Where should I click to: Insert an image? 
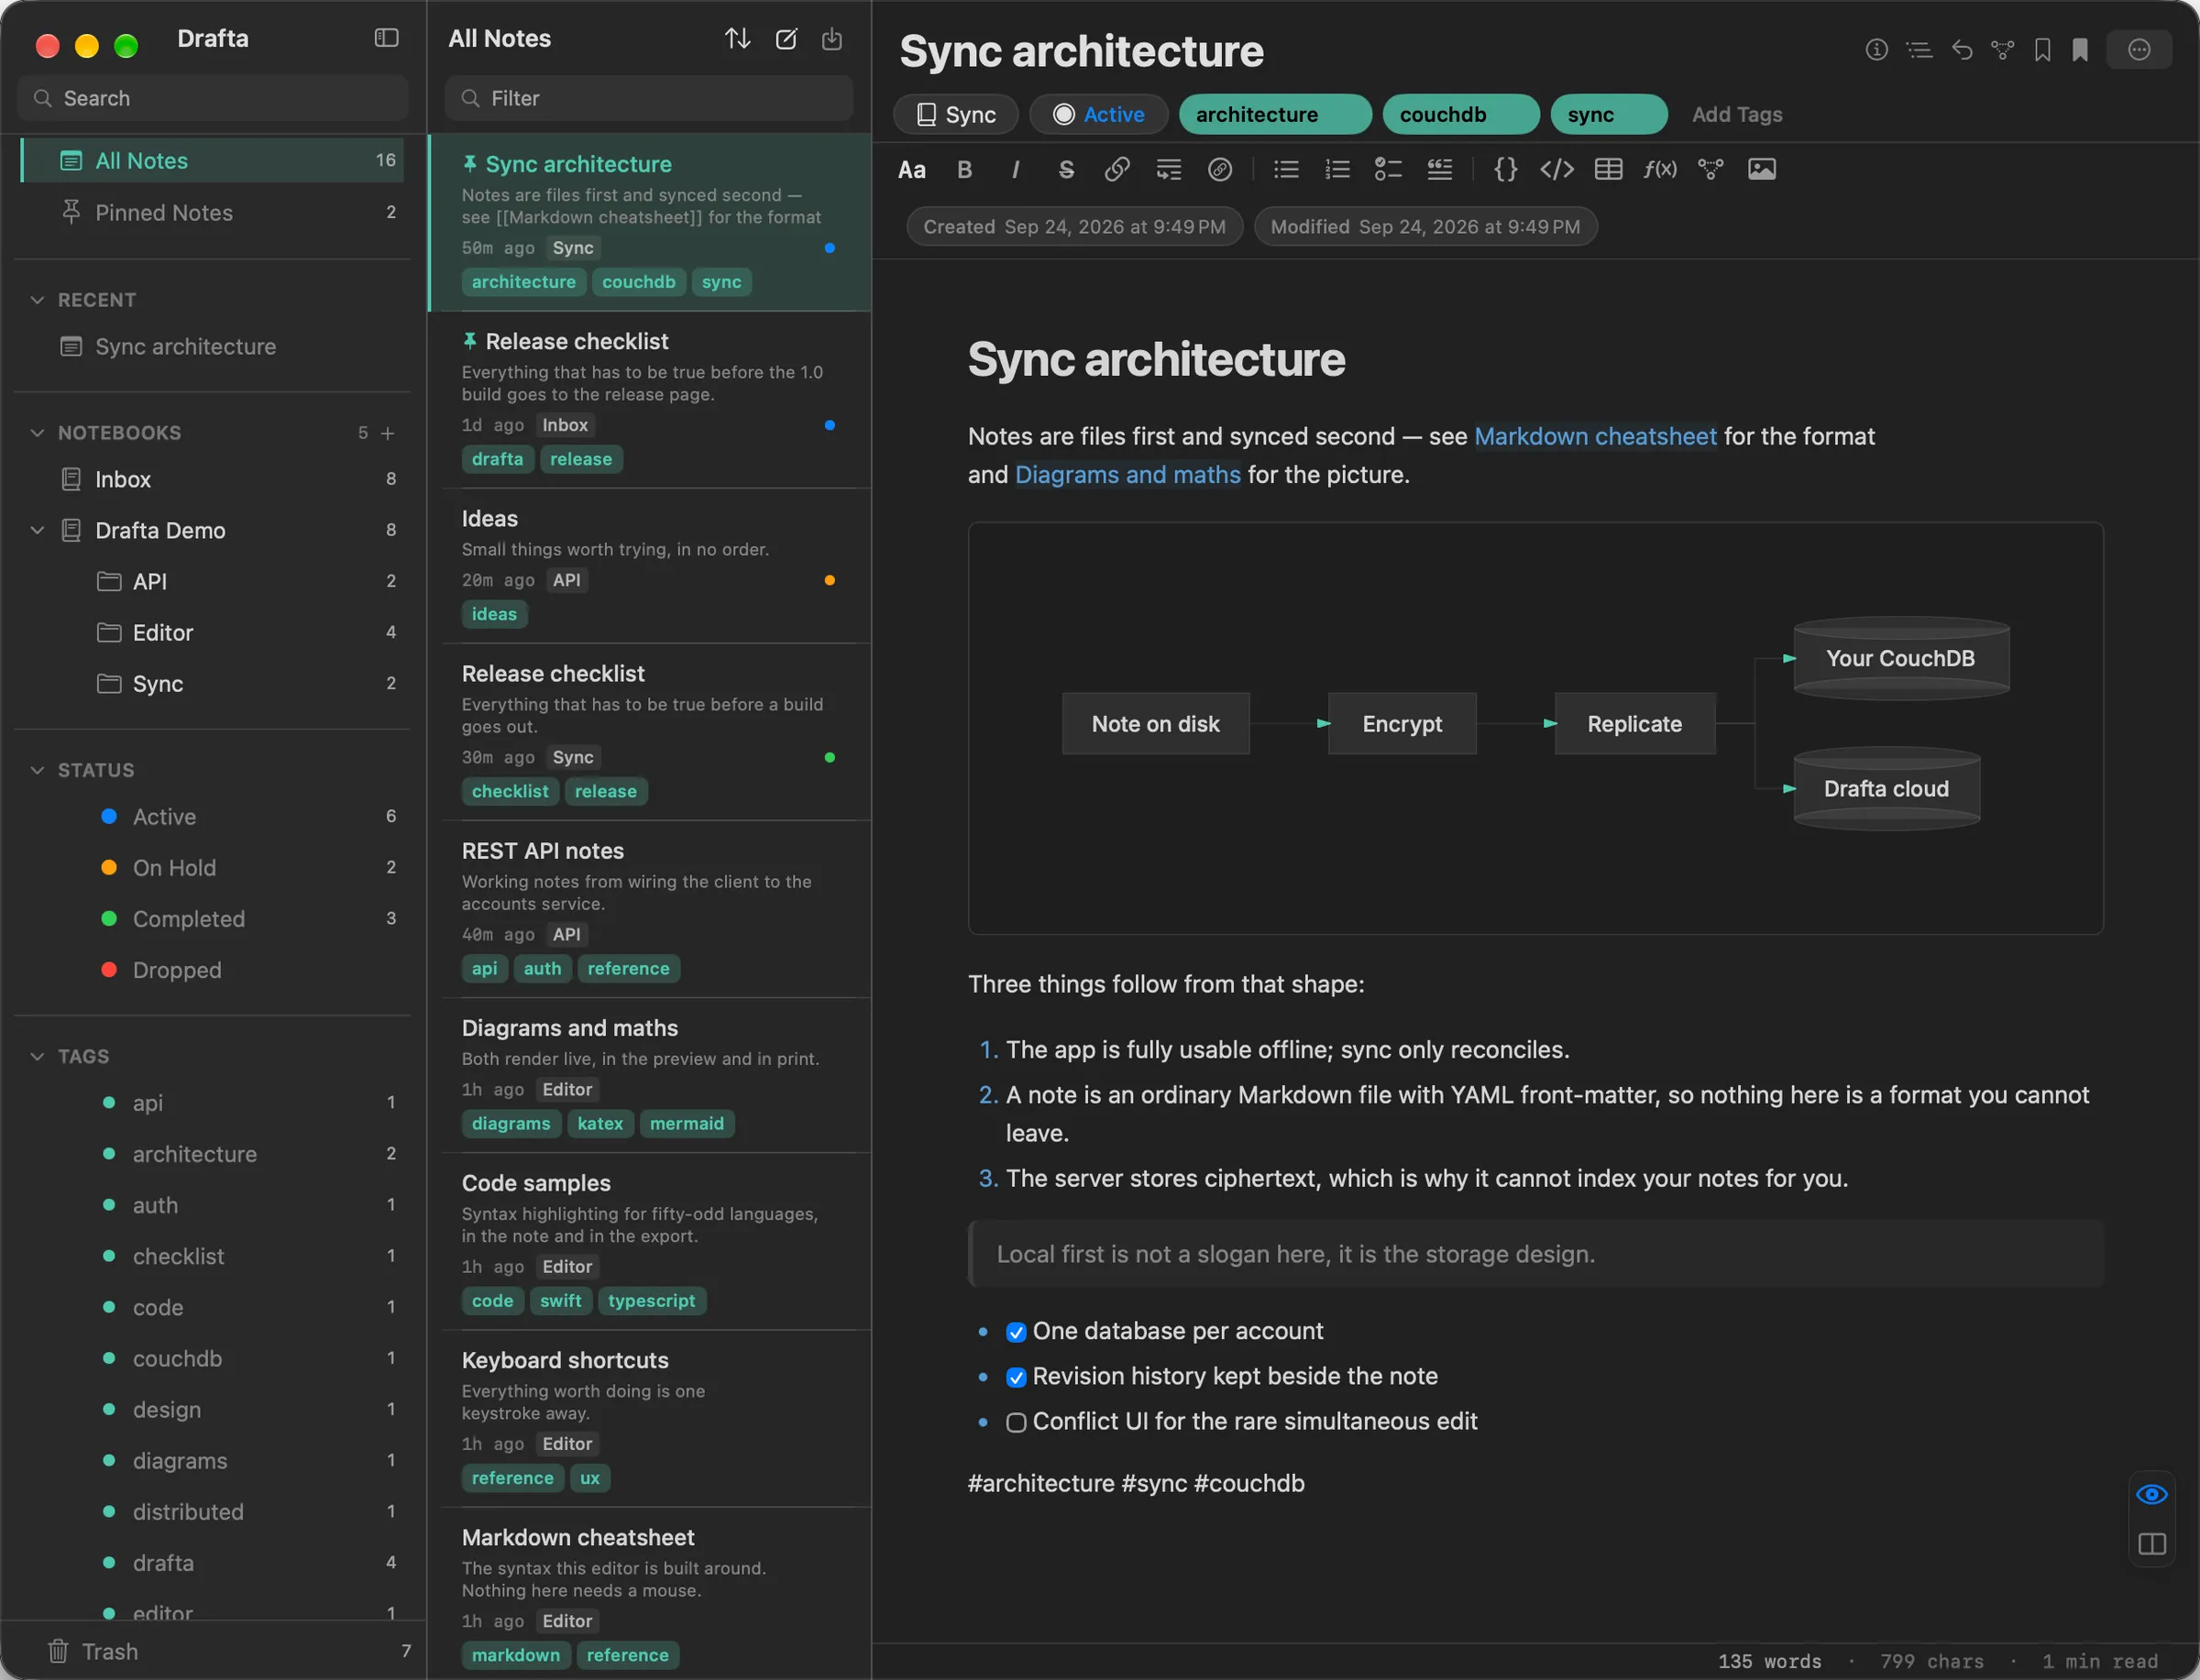[1761, 170]
